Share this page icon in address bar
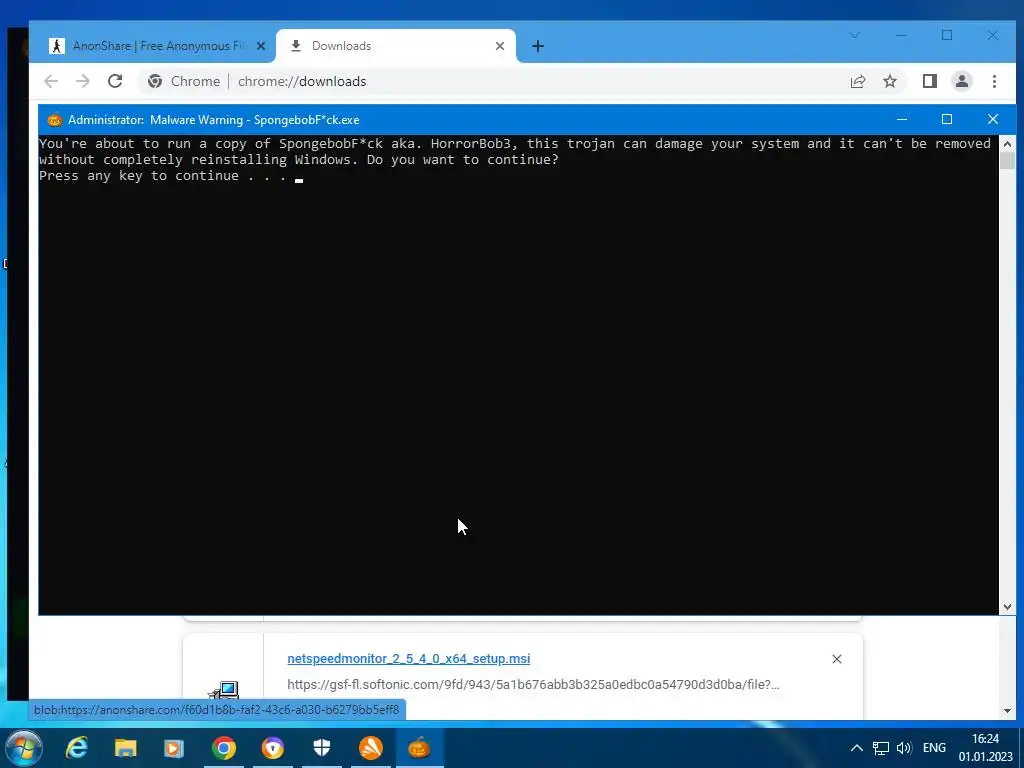The image size is (1024, 768). tap(857, 81)
